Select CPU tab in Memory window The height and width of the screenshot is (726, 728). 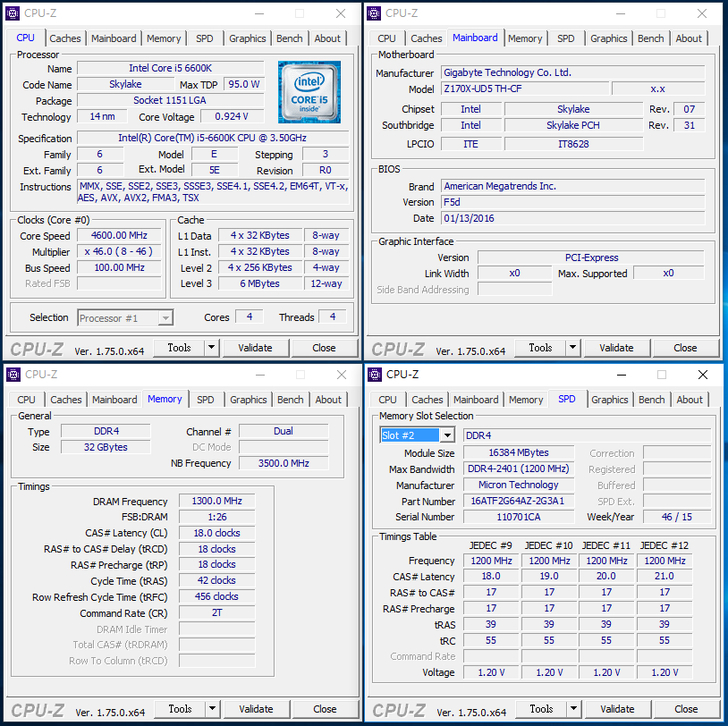click(x=26, y=400)
